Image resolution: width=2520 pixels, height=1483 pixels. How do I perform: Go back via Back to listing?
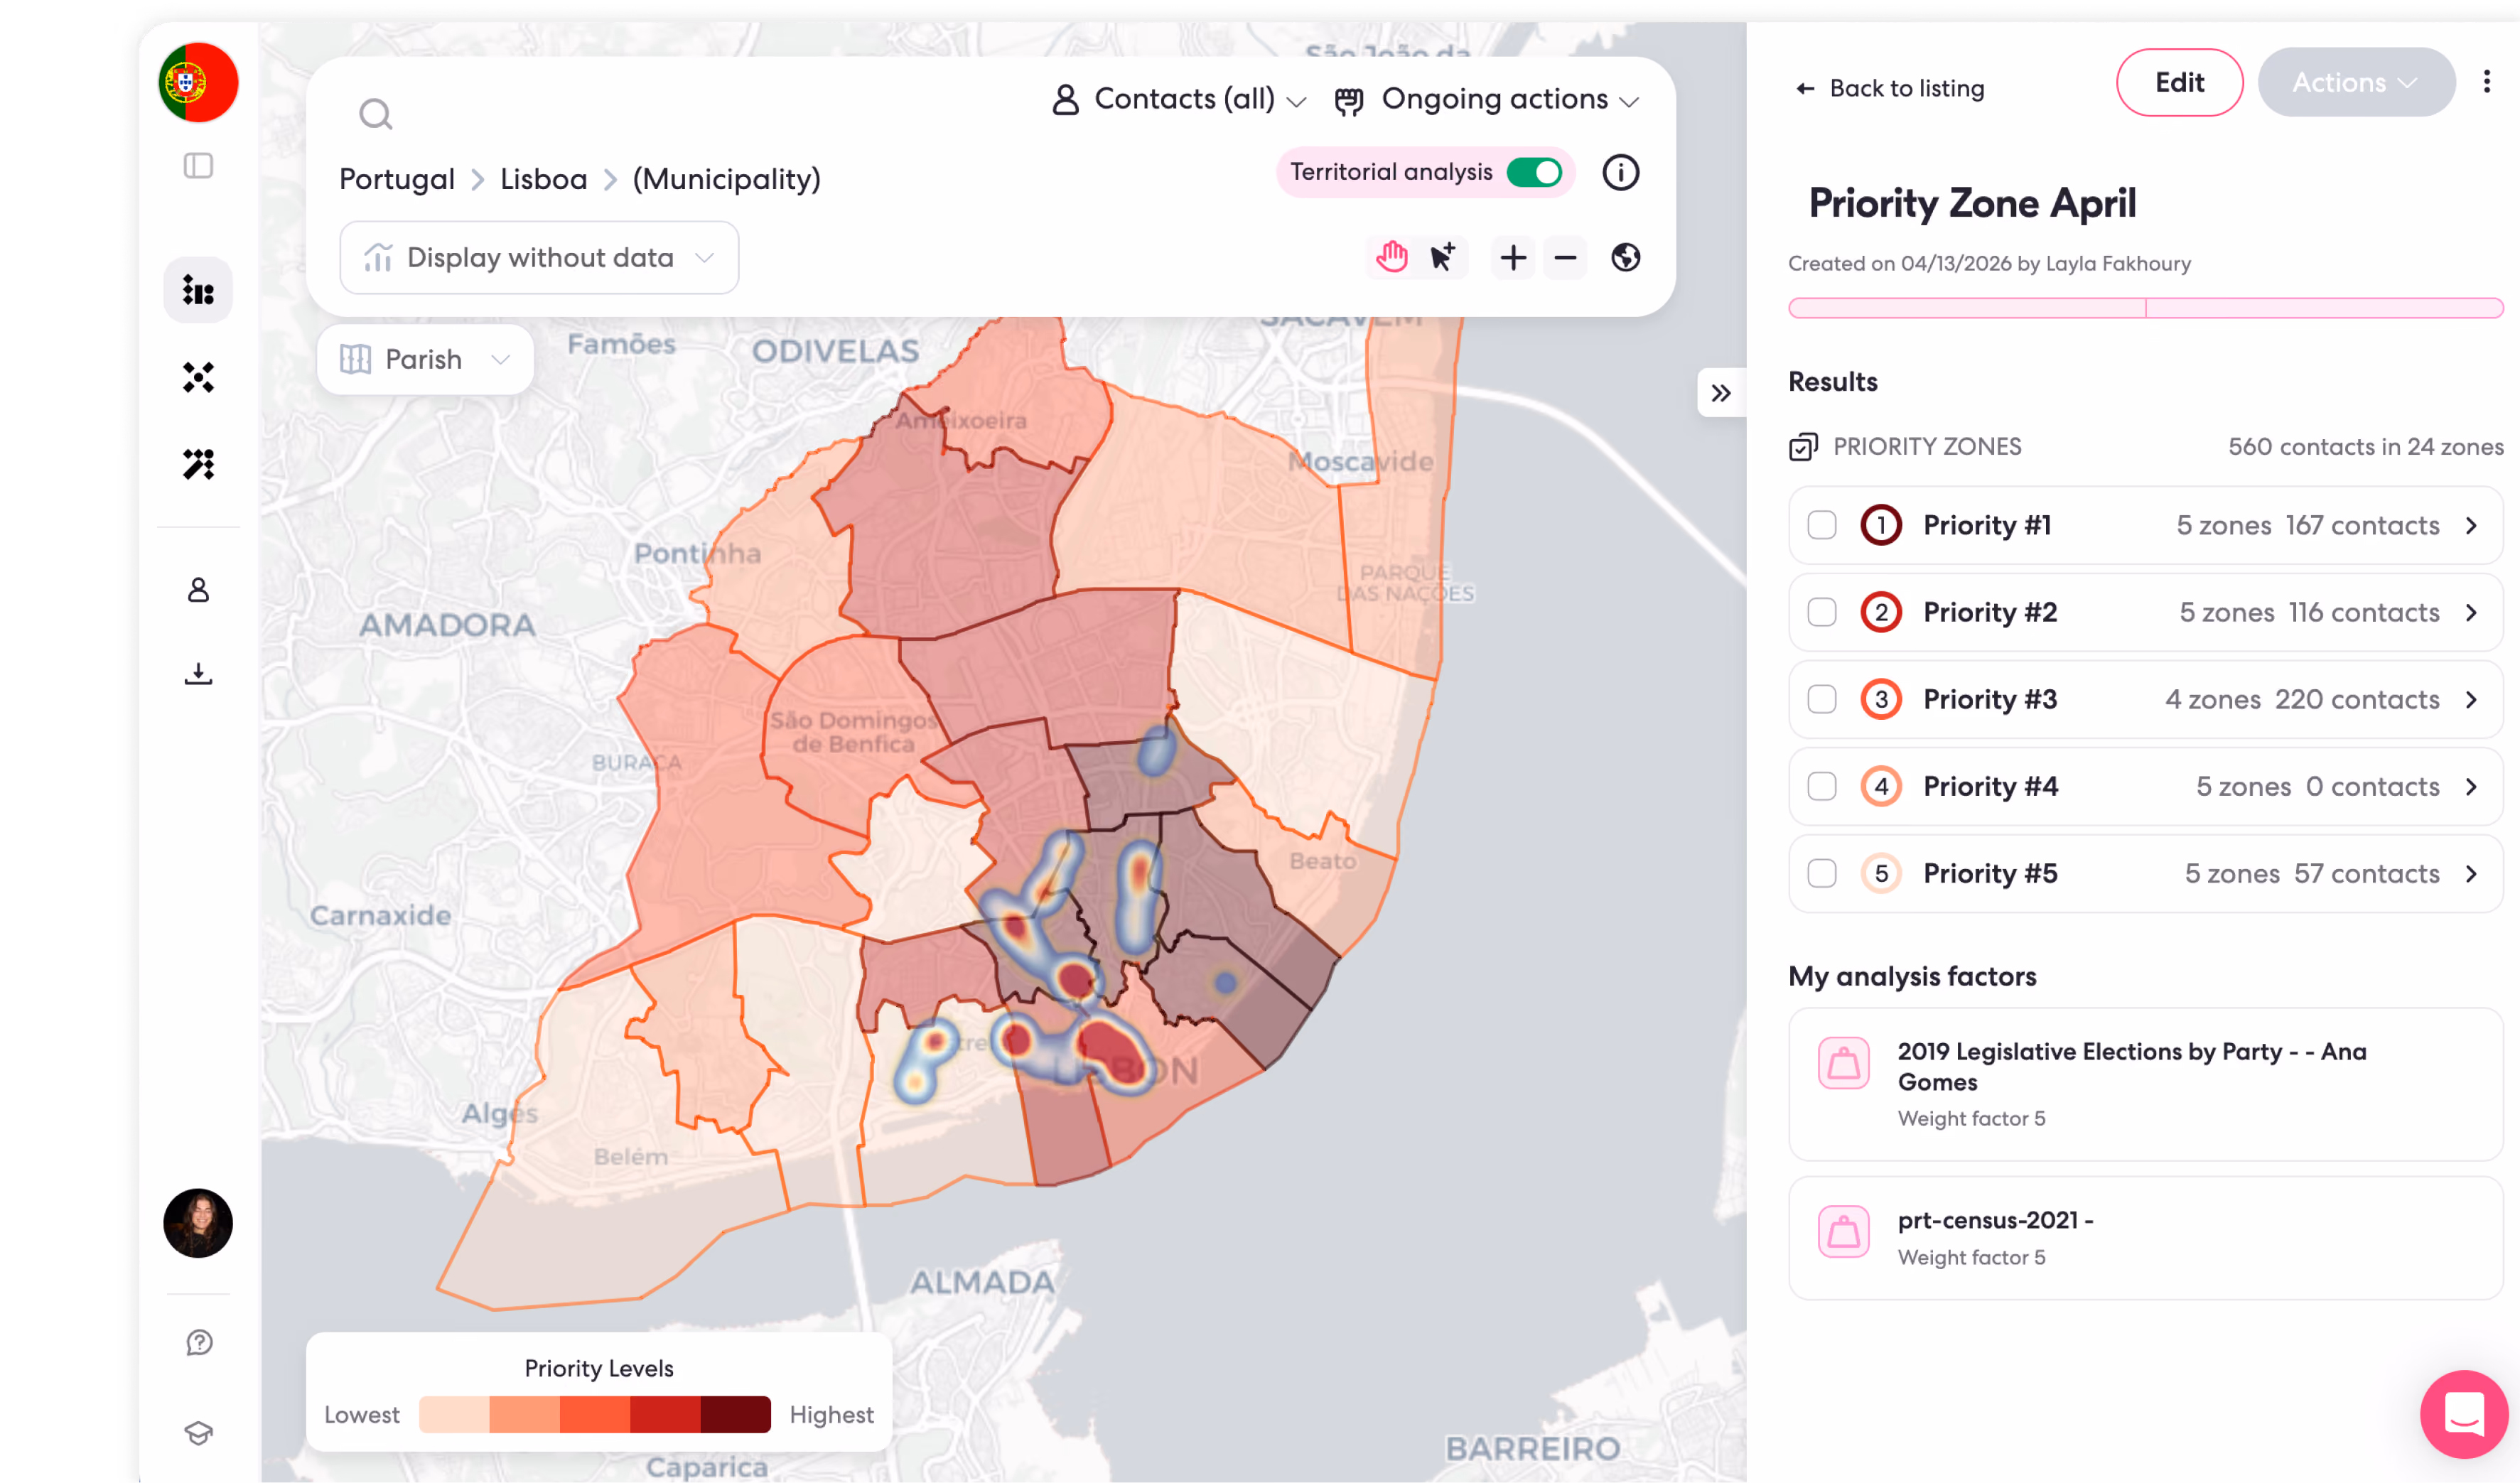[x=1890, y=88]
